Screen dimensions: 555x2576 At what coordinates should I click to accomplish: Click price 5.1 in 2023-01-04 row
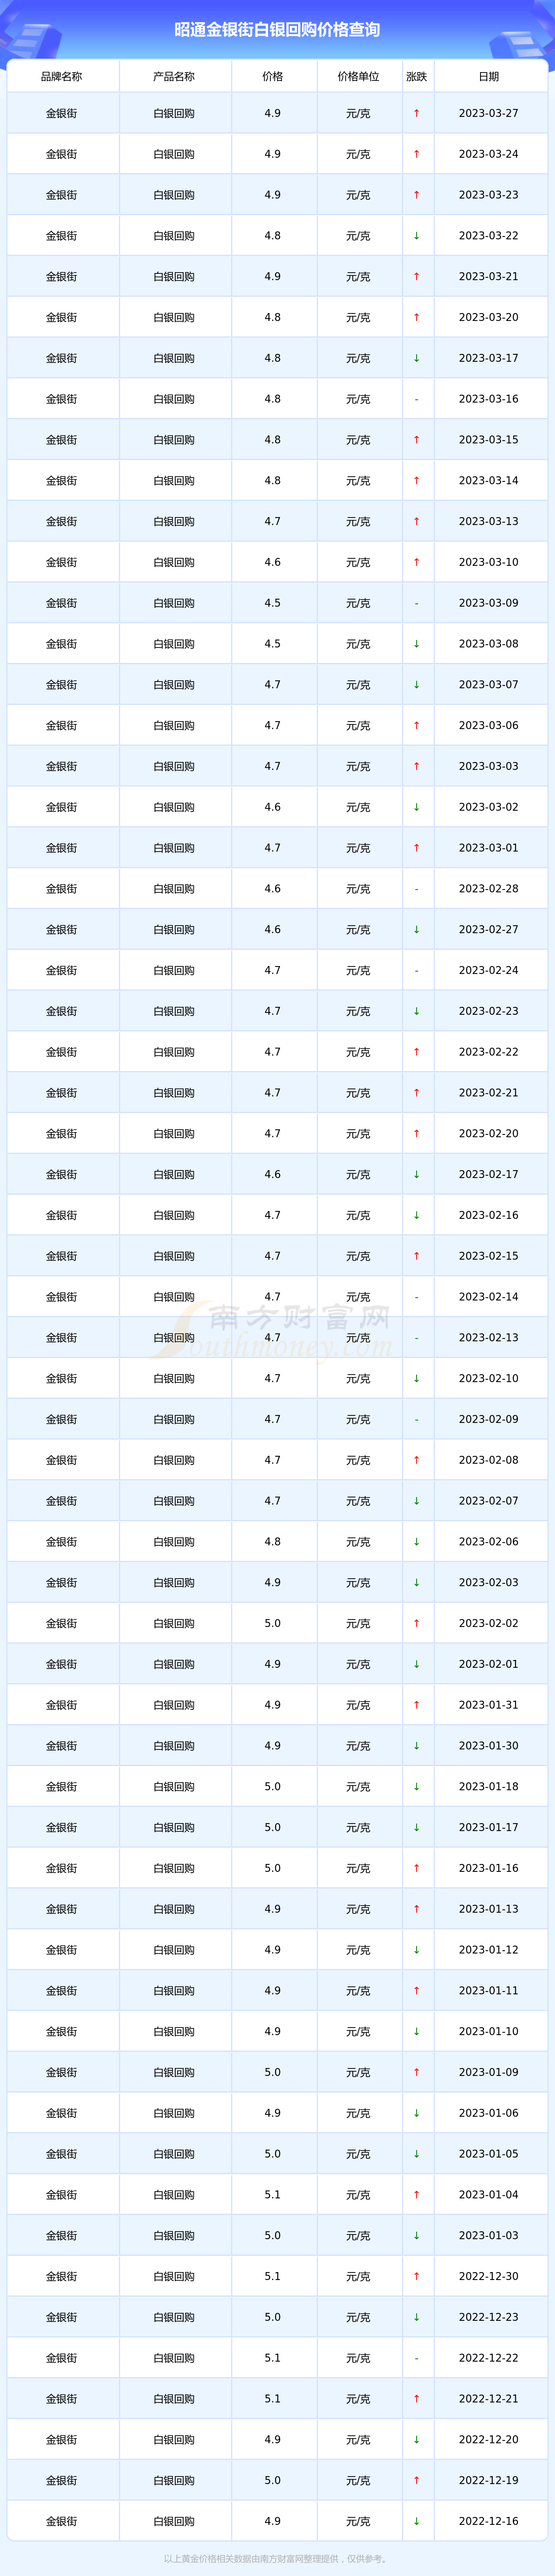[x=273, y=2195]
